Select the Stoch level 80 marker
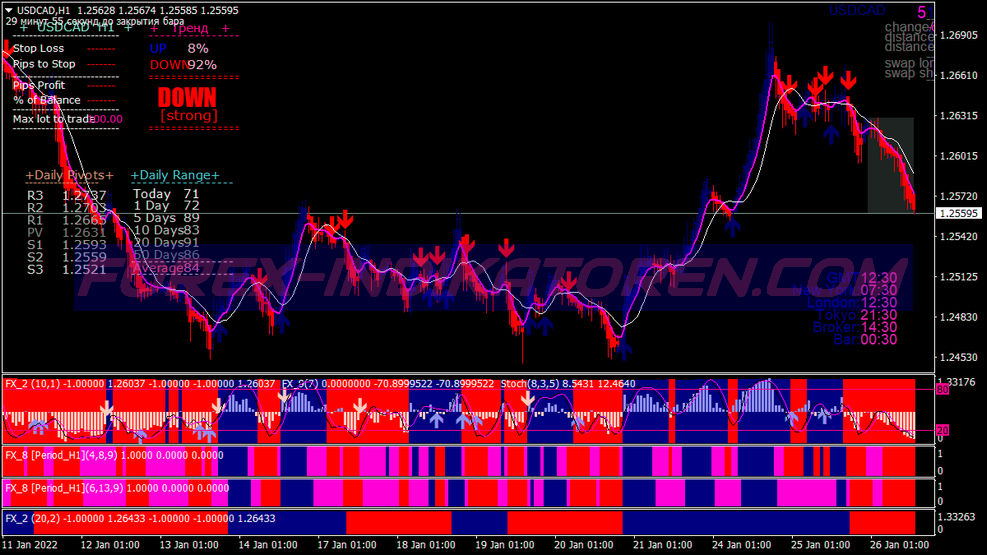Viewport: 987px width, 555px height. point(941,390)
